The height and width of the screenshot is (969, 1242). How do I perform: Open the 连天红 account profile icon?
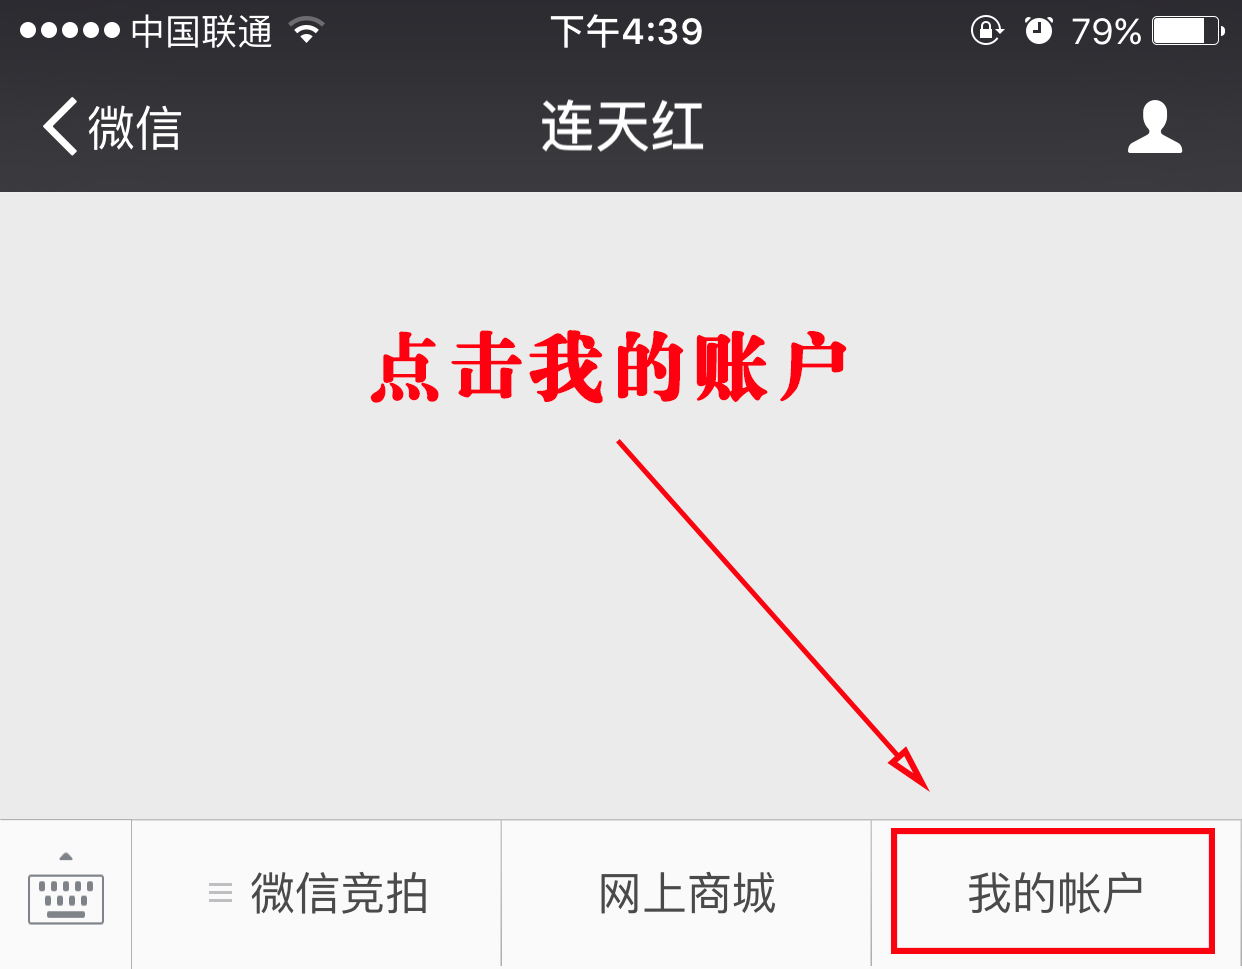pyautogui.click(x=1155, y=127)
